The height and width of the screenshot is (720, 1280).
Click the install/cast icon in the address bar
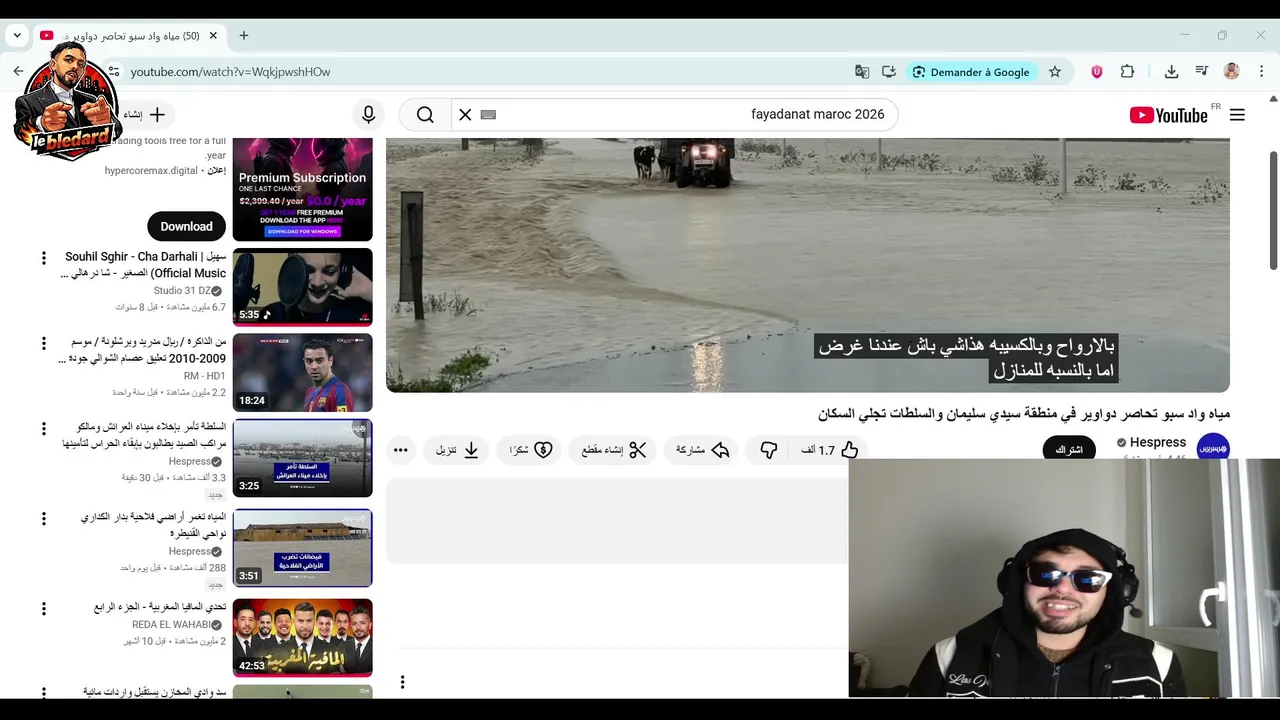point(889,72)
